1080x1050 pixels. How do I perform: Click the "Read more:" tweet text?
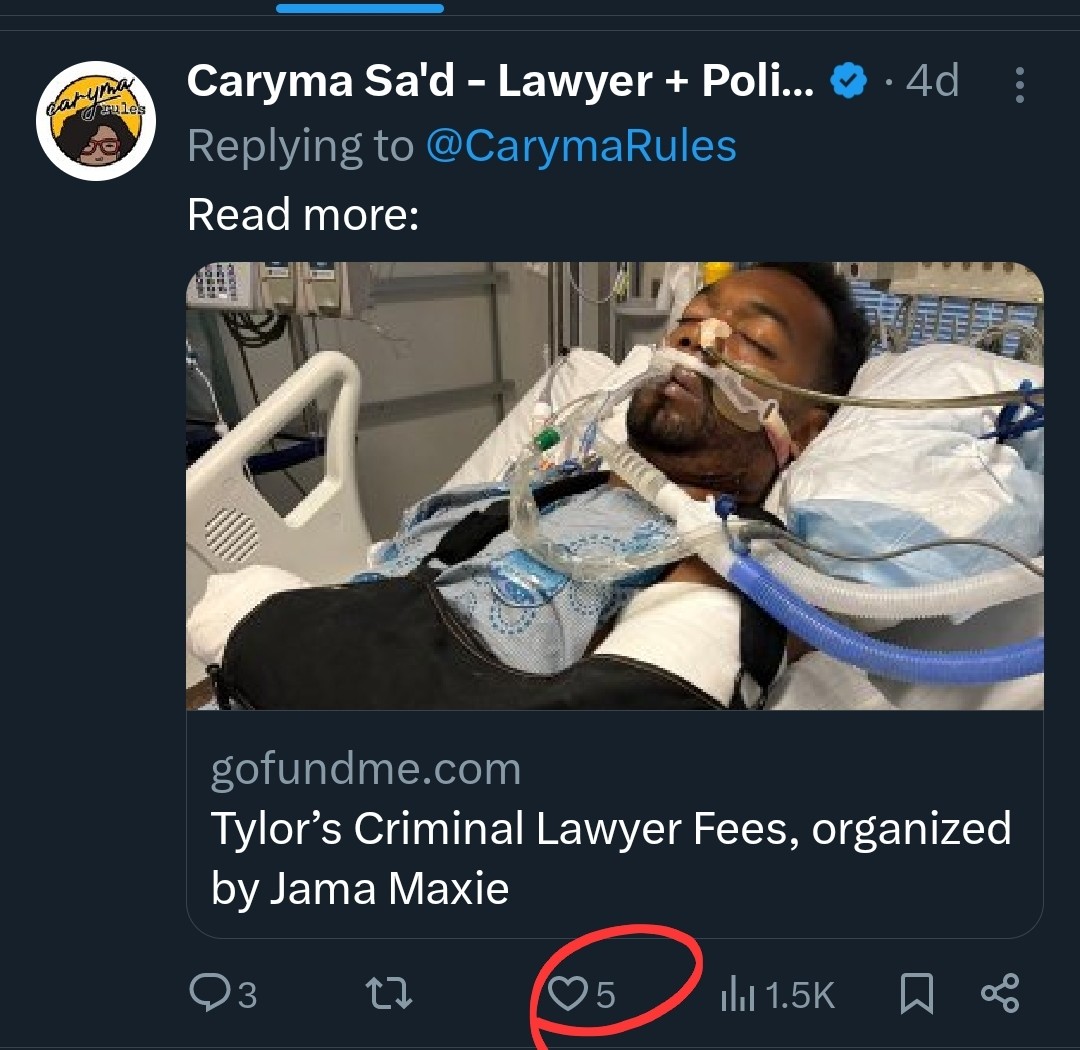pos(303,214)
